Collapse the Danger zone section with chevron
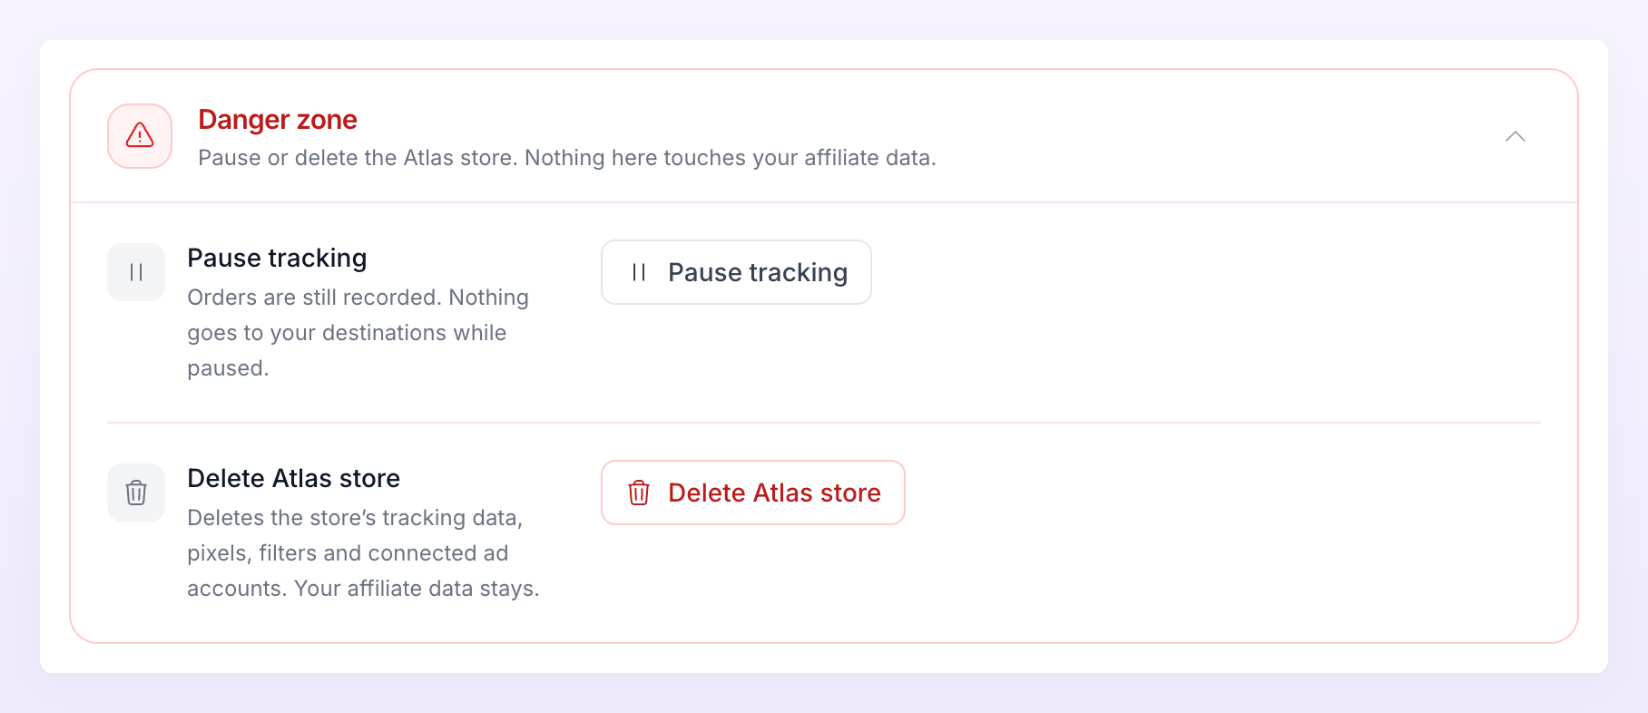The image size is (1648, 713). click(x=1515, y=136)
